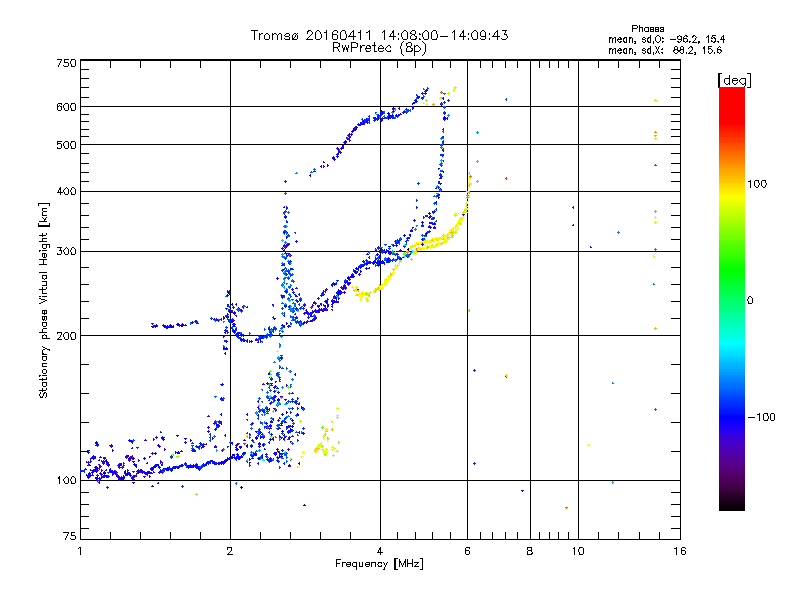Click the y-axis tick label "100"
800x600 pixels.
coord(66,480)
